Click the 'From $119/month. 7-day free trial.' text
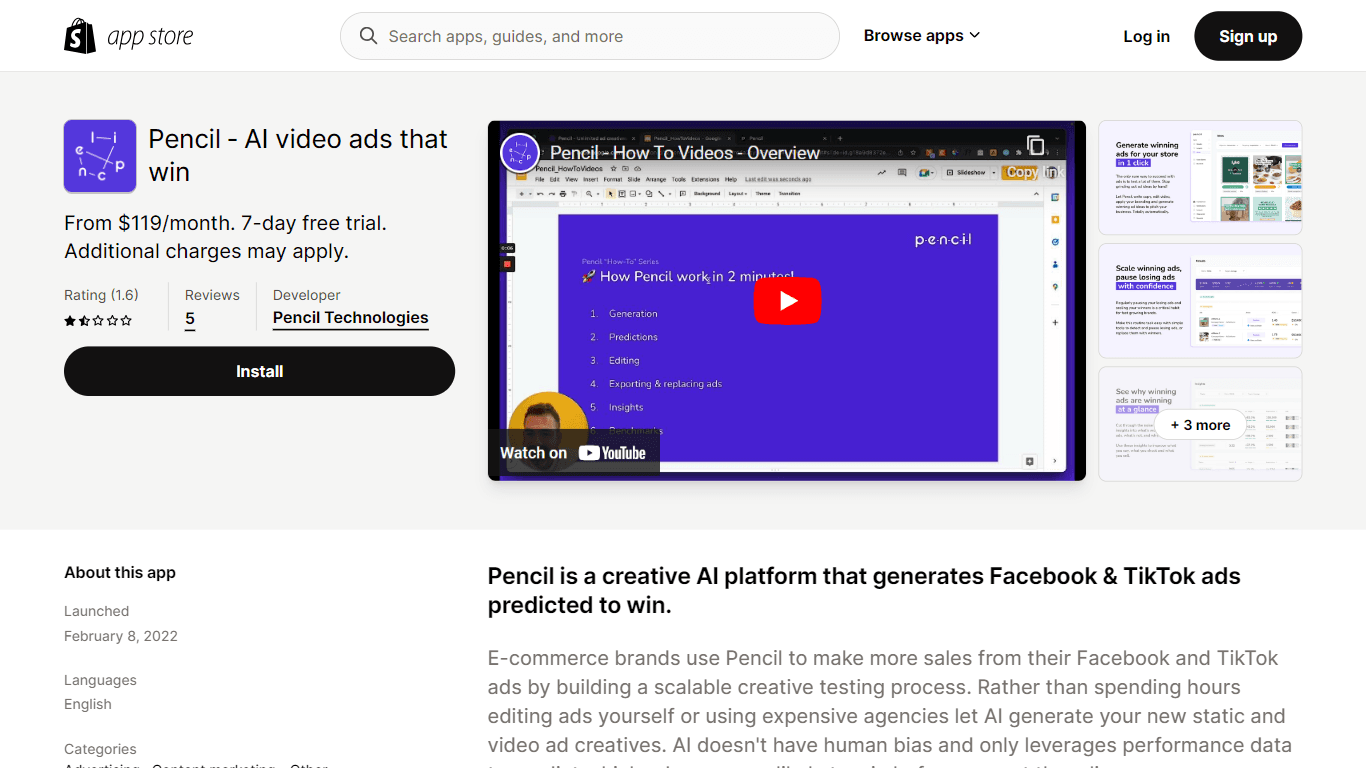This screenshot has width=1366, height=768. [x=225, y=223]
